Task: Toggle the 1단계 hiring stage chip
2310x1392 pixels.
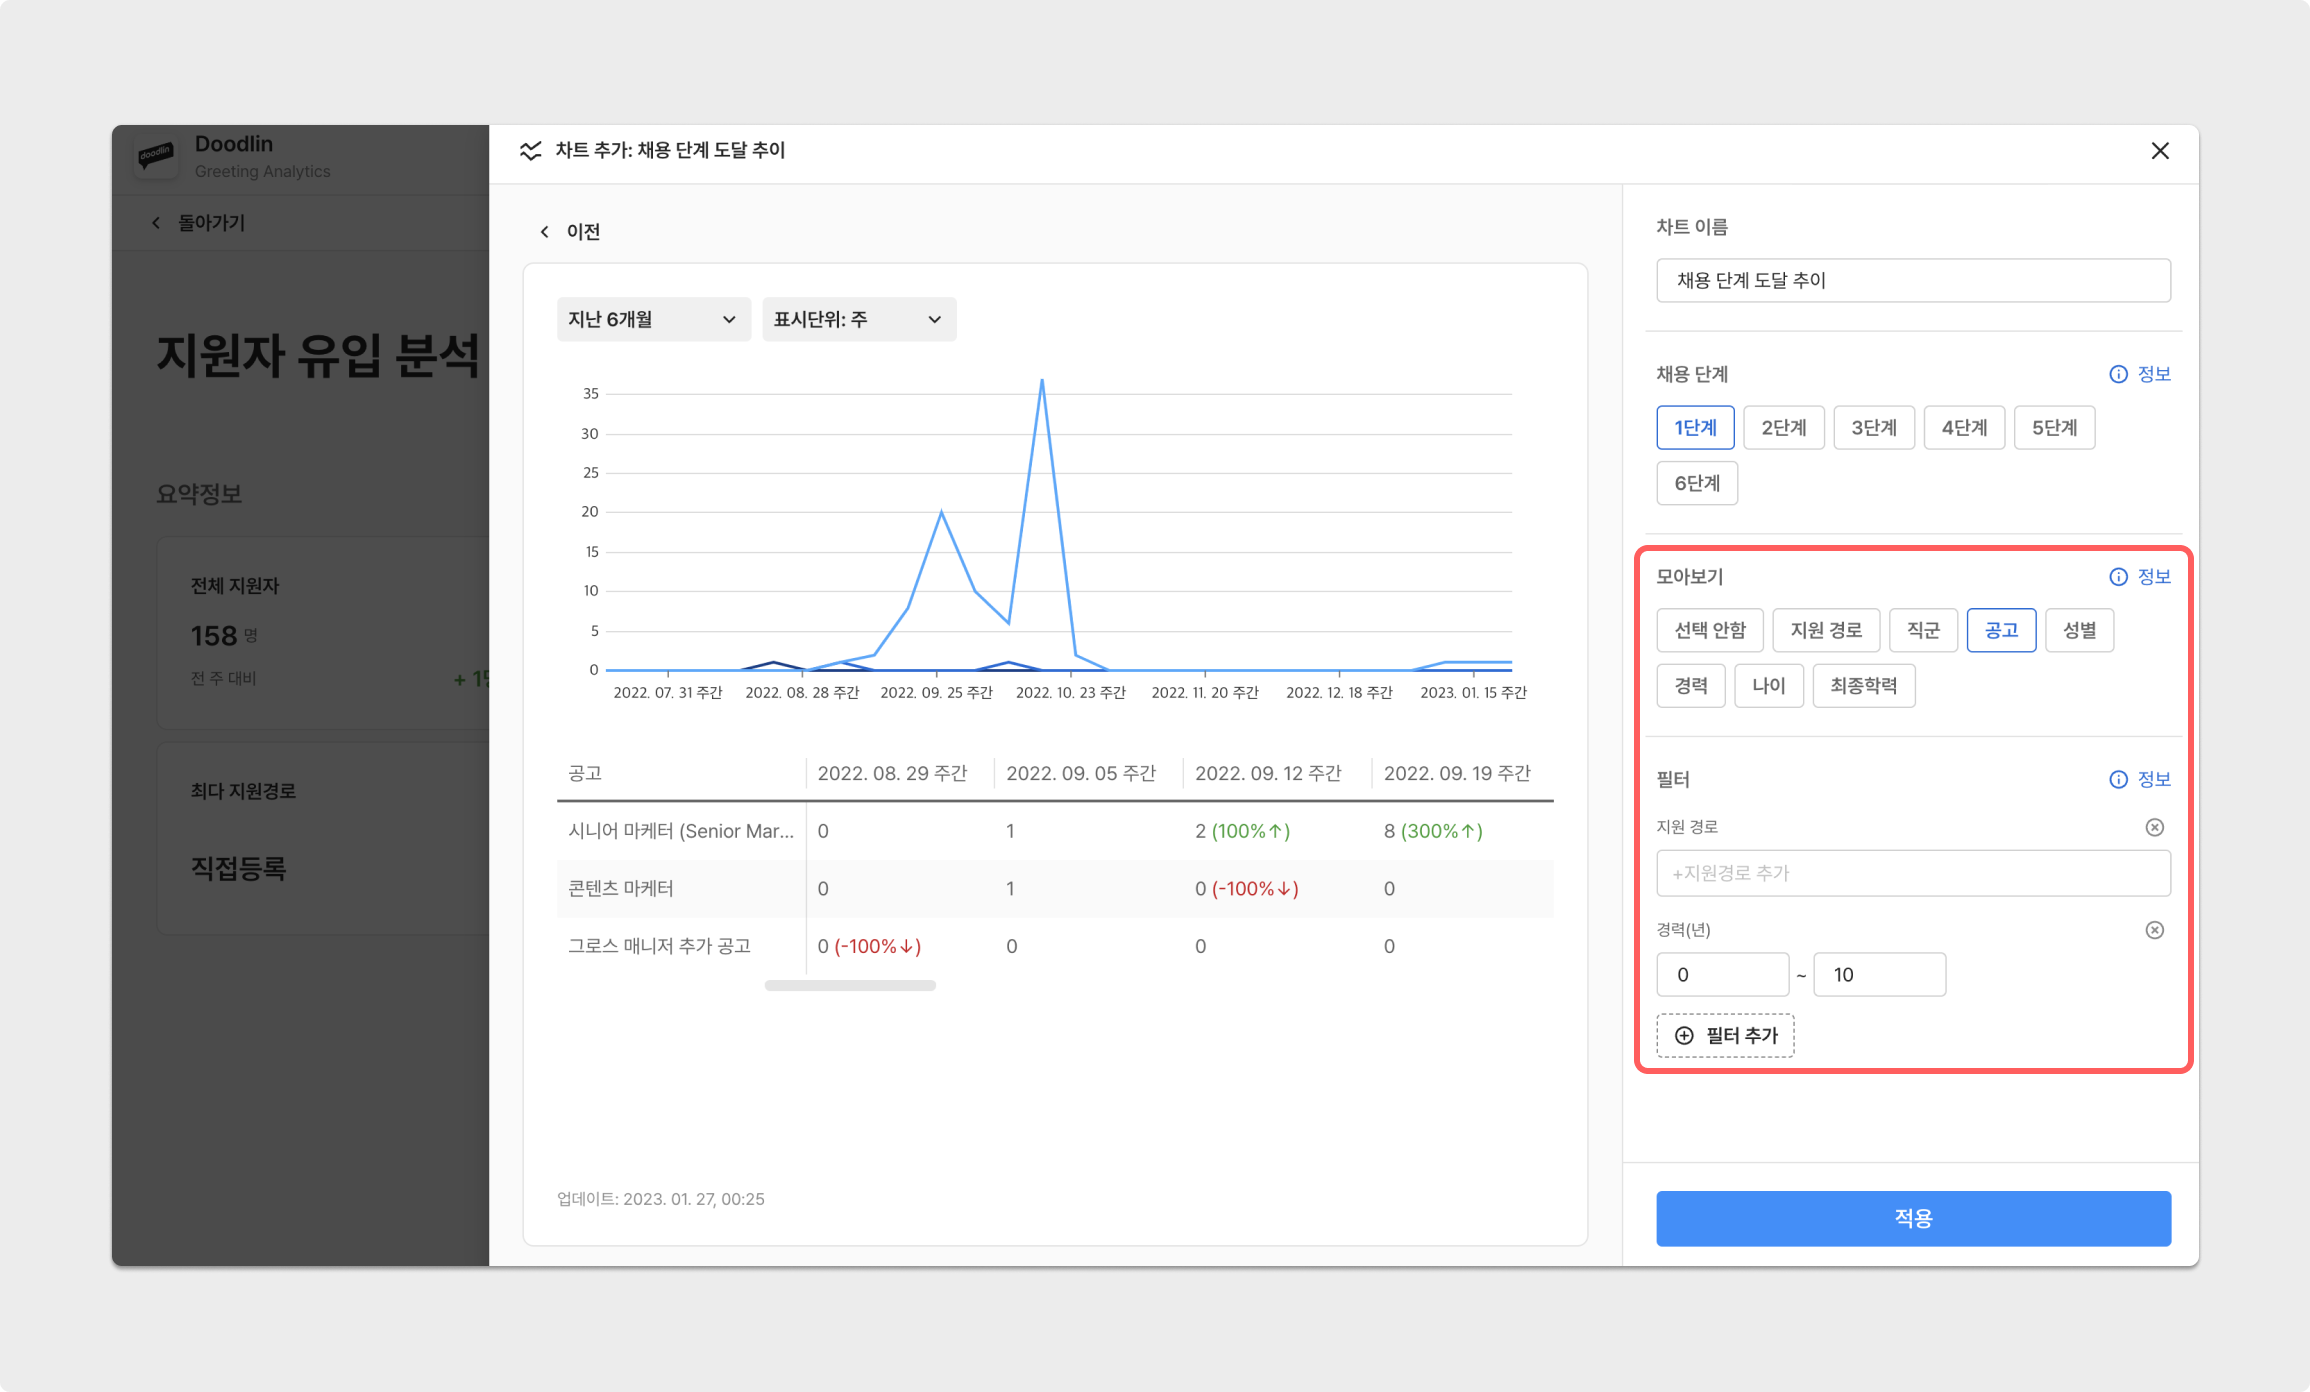Action: pos(1695,428)
